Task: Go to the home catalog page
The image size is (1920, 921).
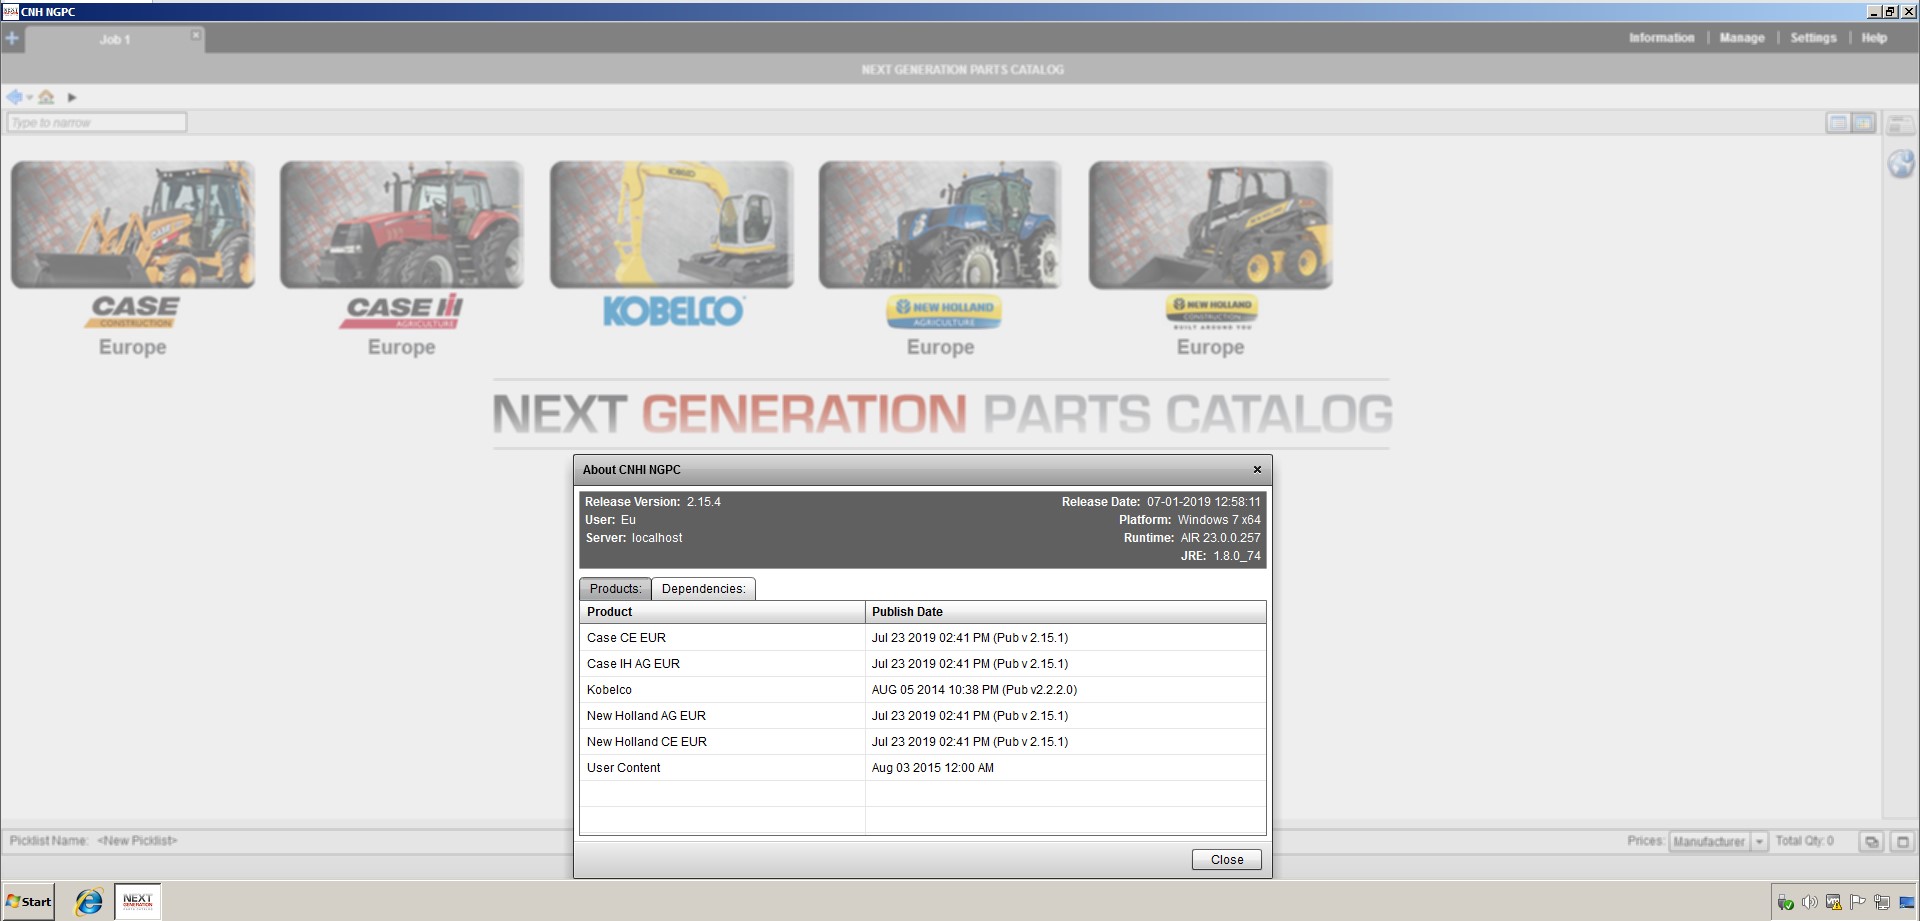Action: click(x=46, y=97)
